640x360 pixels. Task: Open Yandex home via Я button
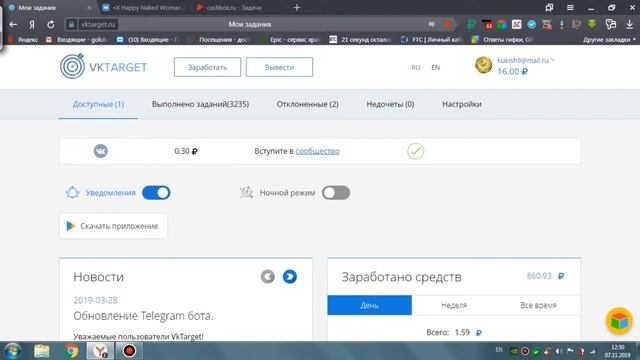[x=32, y=24]
